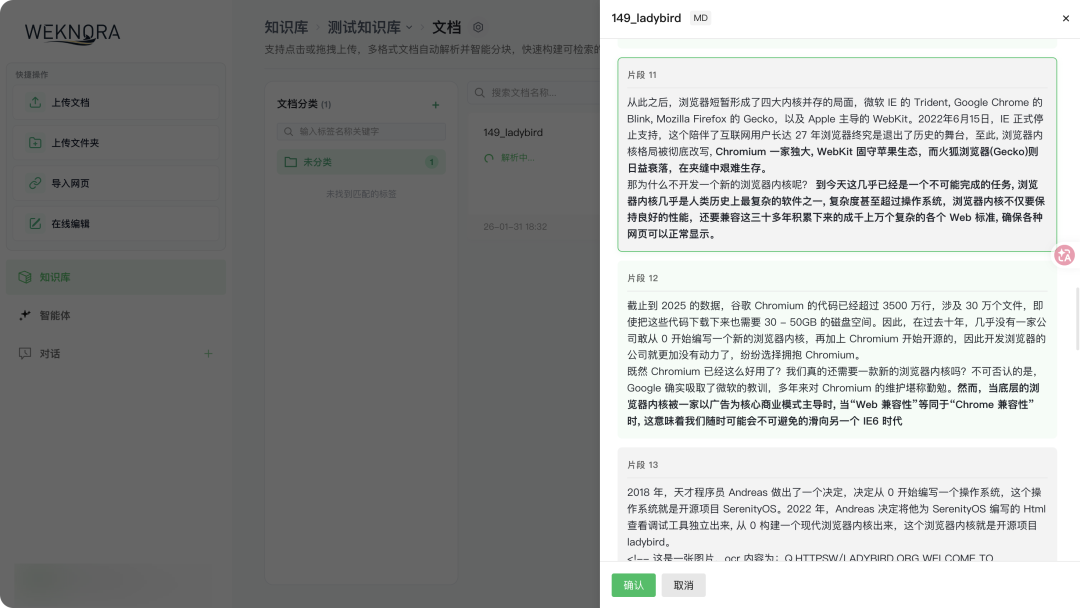Click the 解析中 status text

pyautogui.click(x=517, y=158)
